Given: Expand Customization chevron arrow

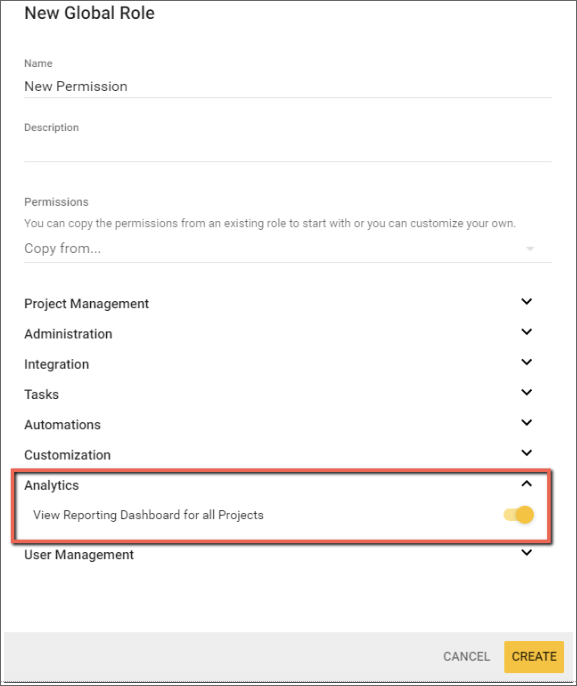Looking at the screenshot, I should 527,452.
